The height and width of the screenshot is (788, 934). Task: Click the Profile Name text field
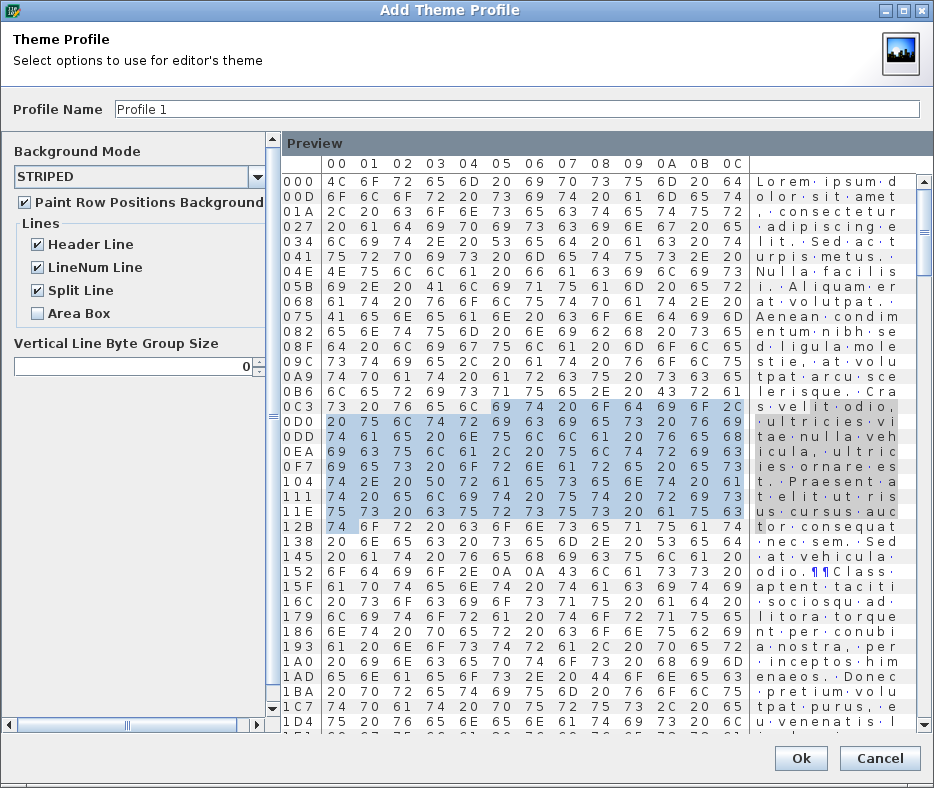click(516, 110)
